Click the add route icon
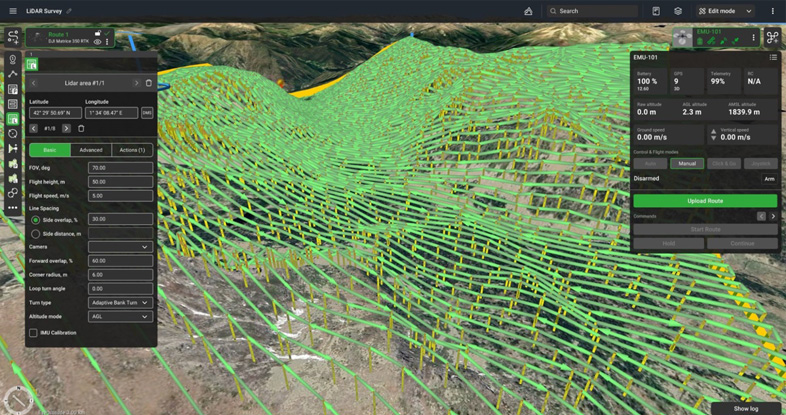The image size is (786, 415). 13,38
